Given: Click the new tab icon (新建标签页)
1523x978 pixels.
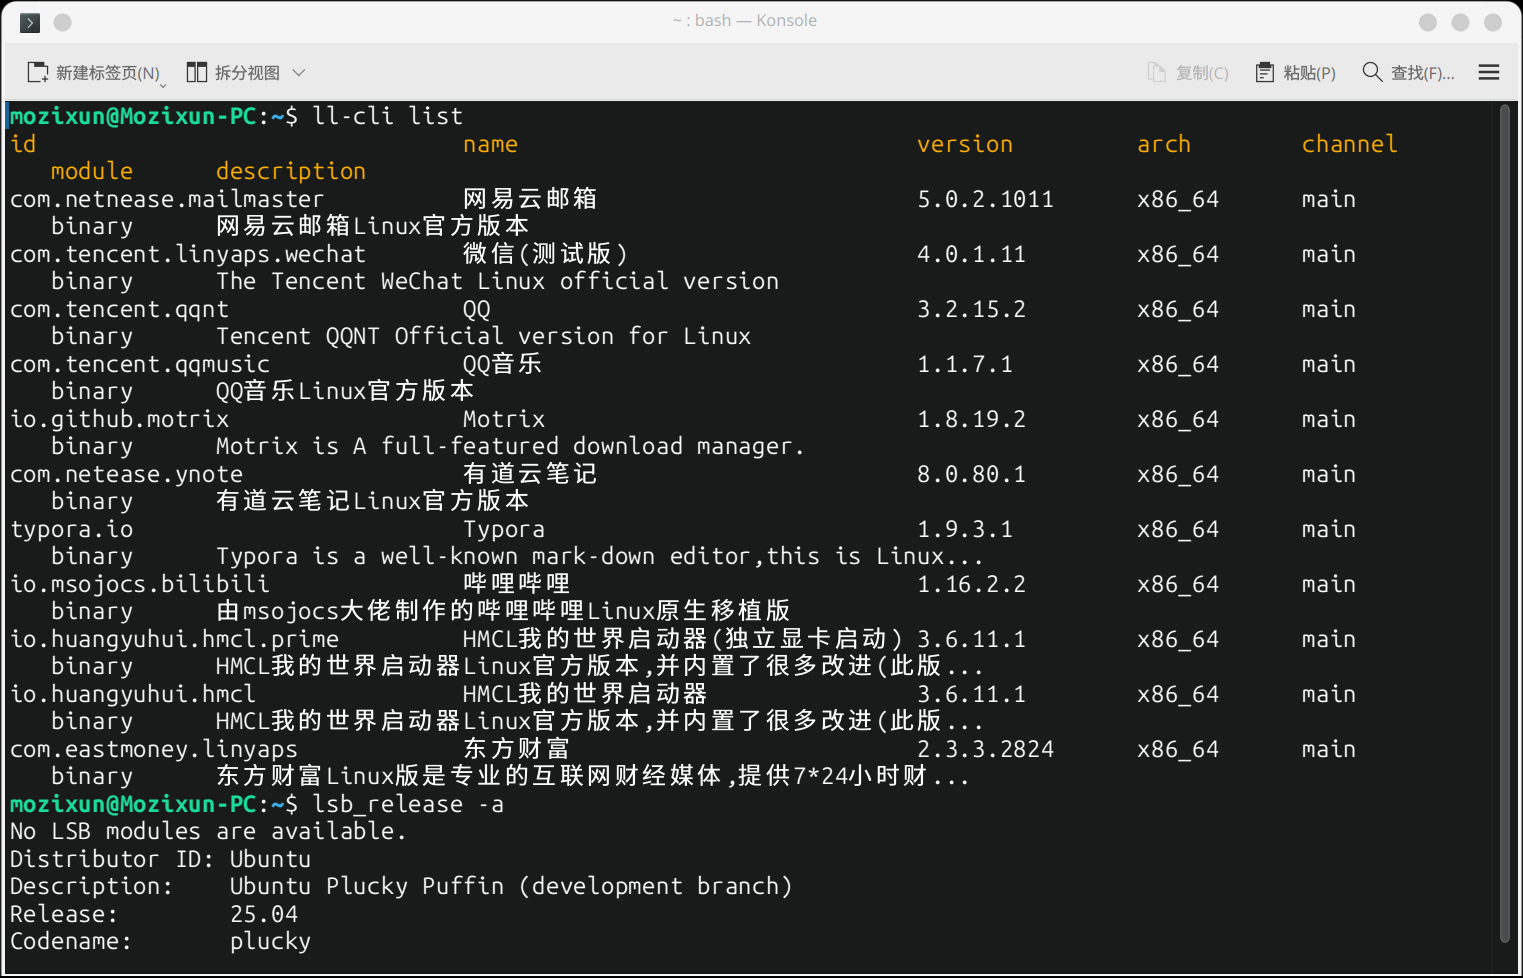Looking at the screenshot, I should (38, 72).
